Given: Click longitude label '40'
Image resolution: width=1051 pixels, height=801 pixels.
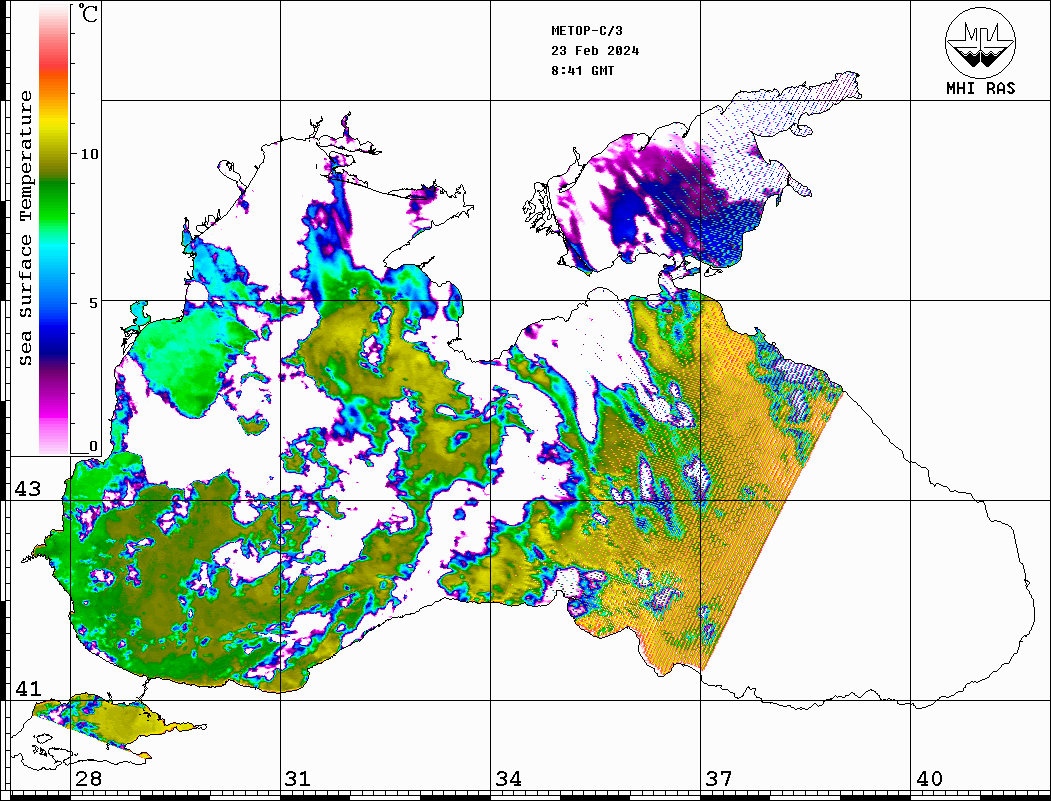Looking at the screenshot, I should (929, 779).
